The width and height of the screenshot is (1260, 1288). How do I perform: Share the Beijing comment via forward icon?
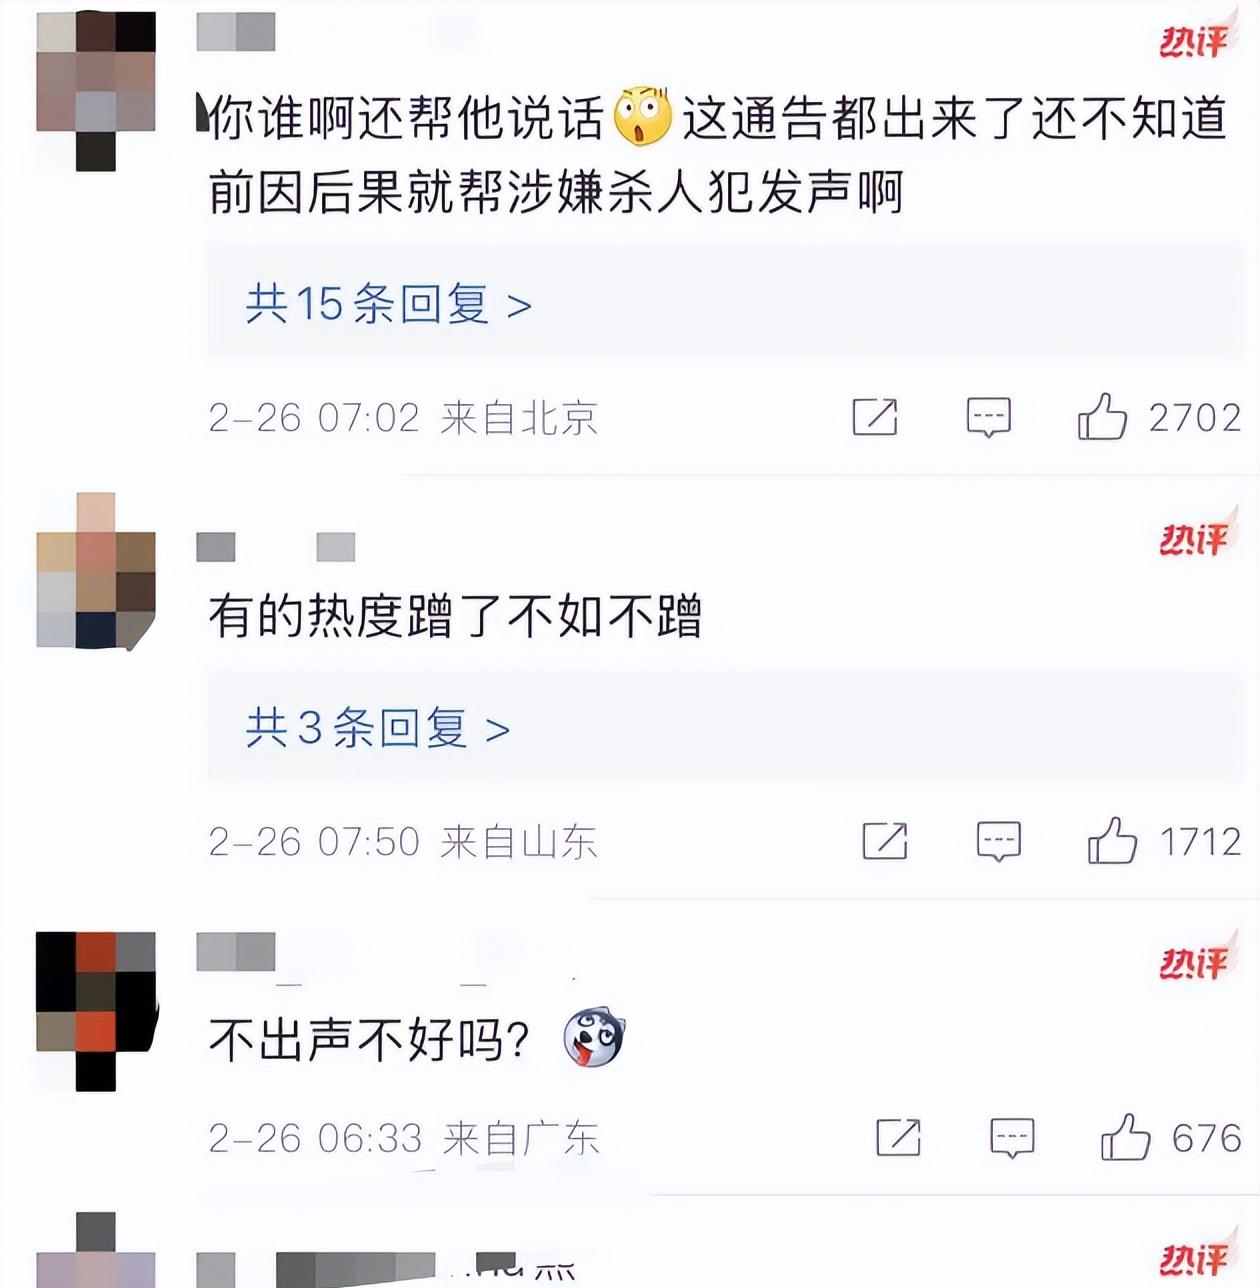click(x=874, y=417)
